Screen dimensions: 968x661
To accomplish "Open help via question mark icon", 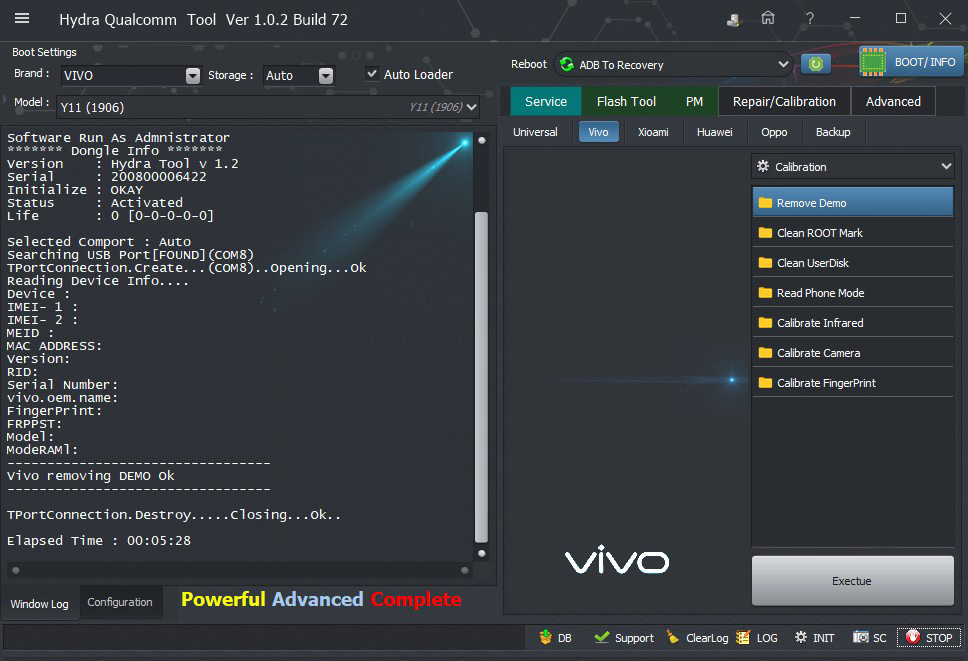I will tap(809, 19).
